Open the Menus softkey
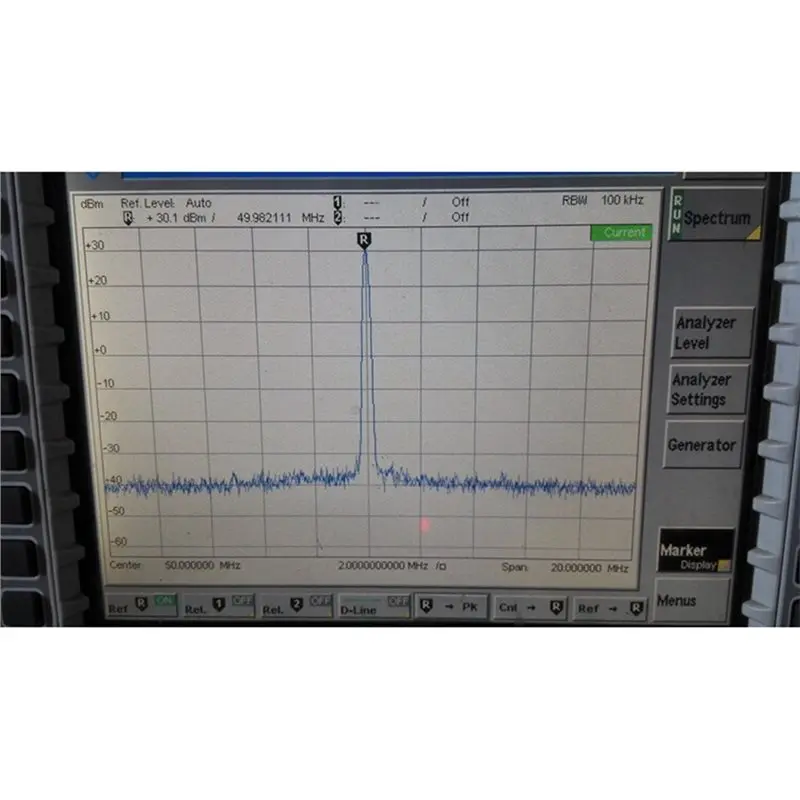This screenshot has height=800, width=800. pos(691,601)
